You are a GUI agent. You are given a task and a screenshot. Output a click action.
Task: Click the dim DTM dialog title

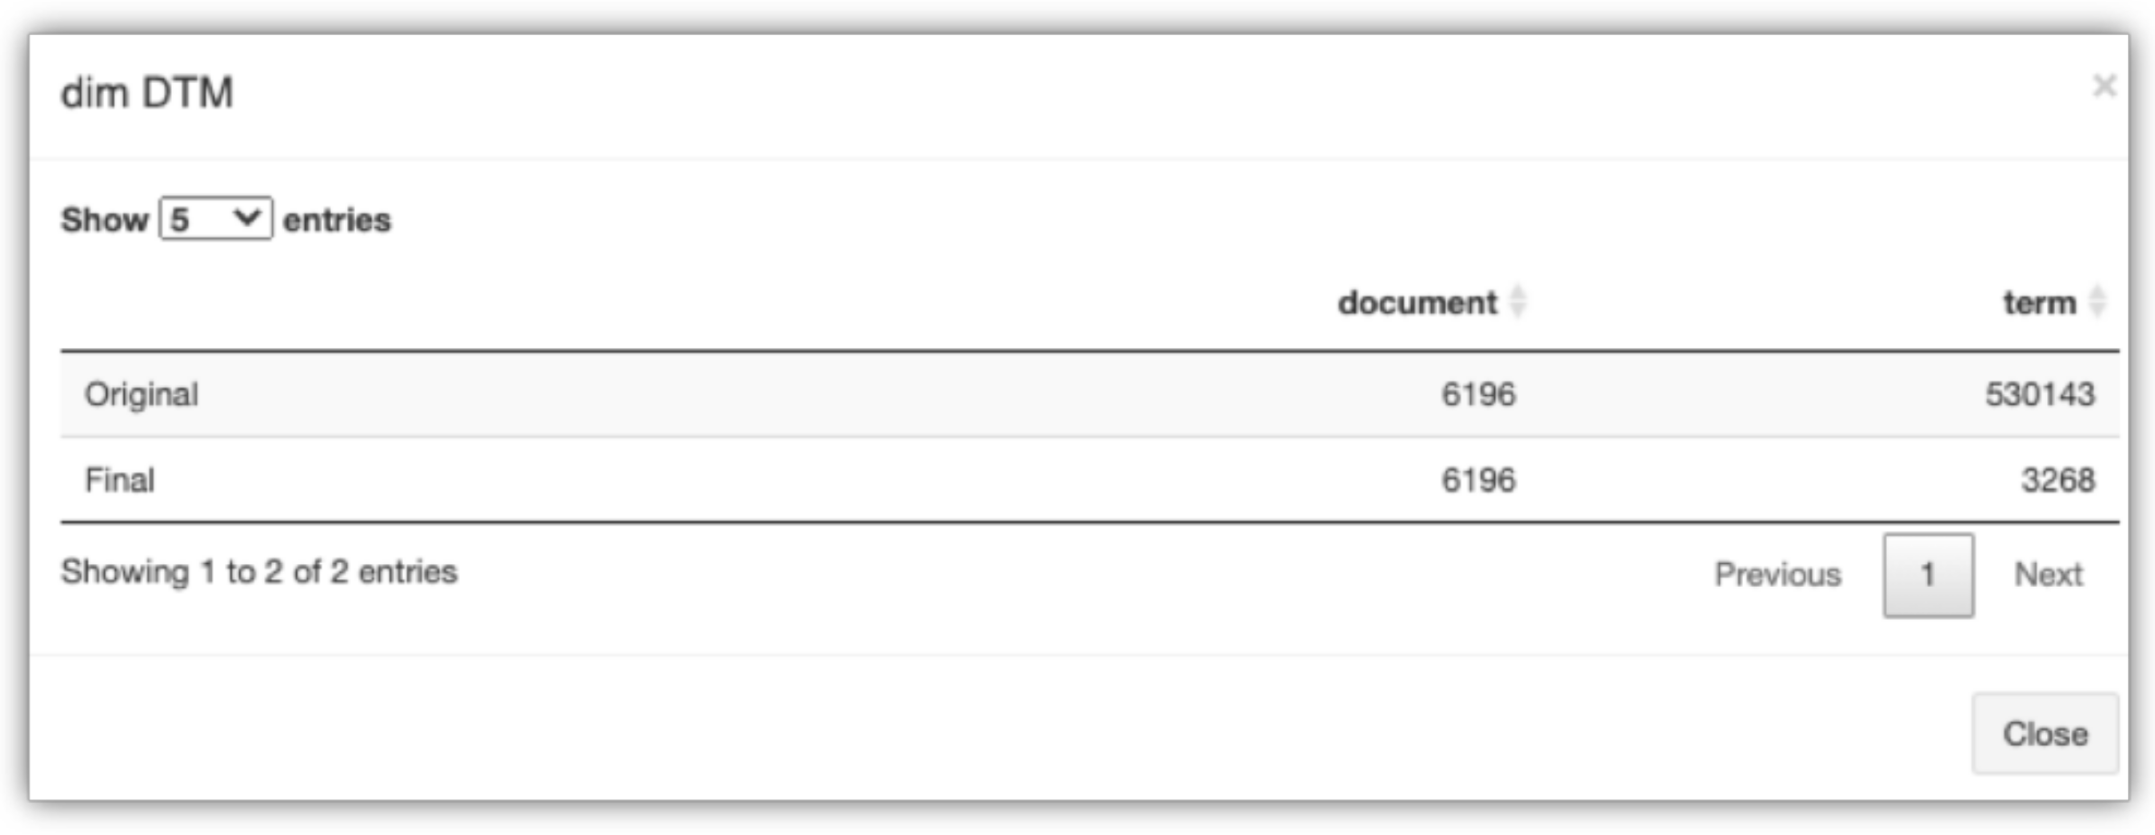coord(147,93)
